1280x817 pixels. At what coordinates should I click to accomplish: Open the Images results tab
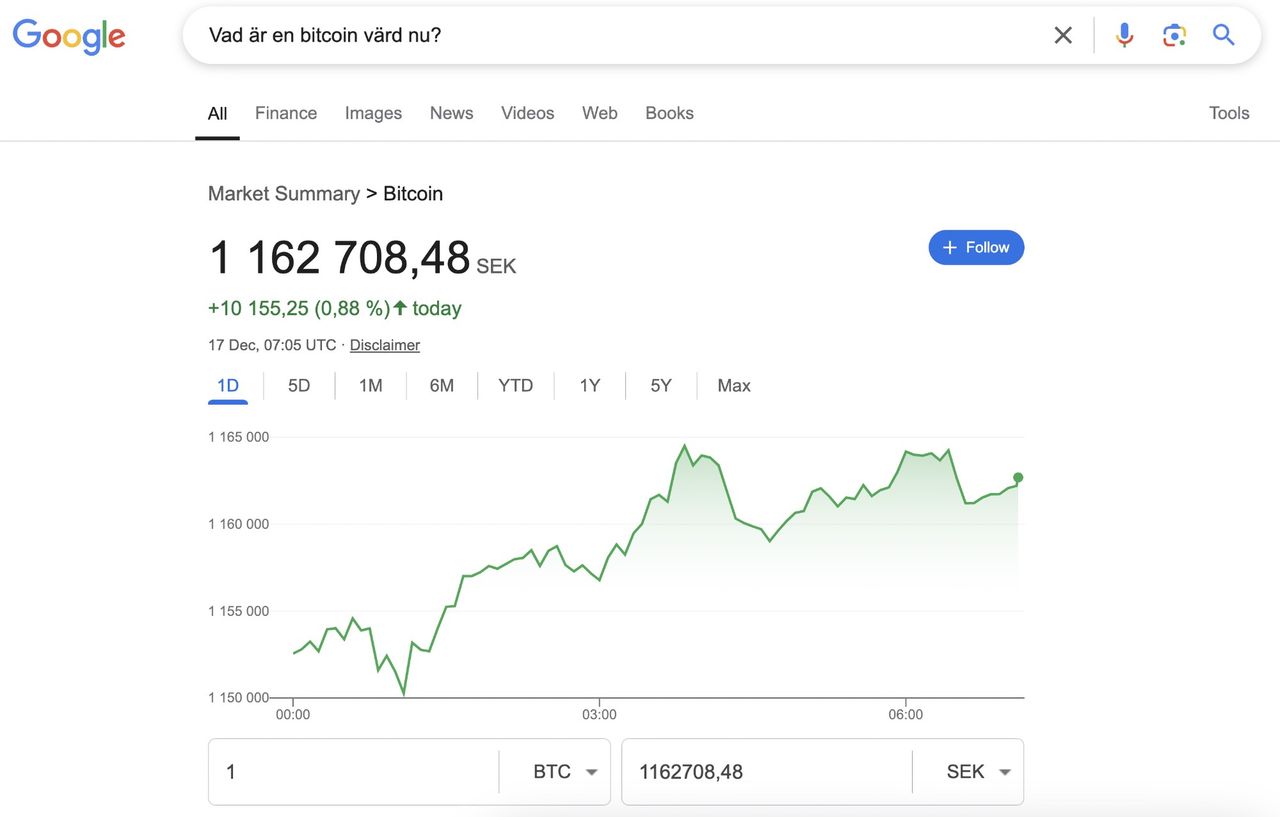point(373,113)
